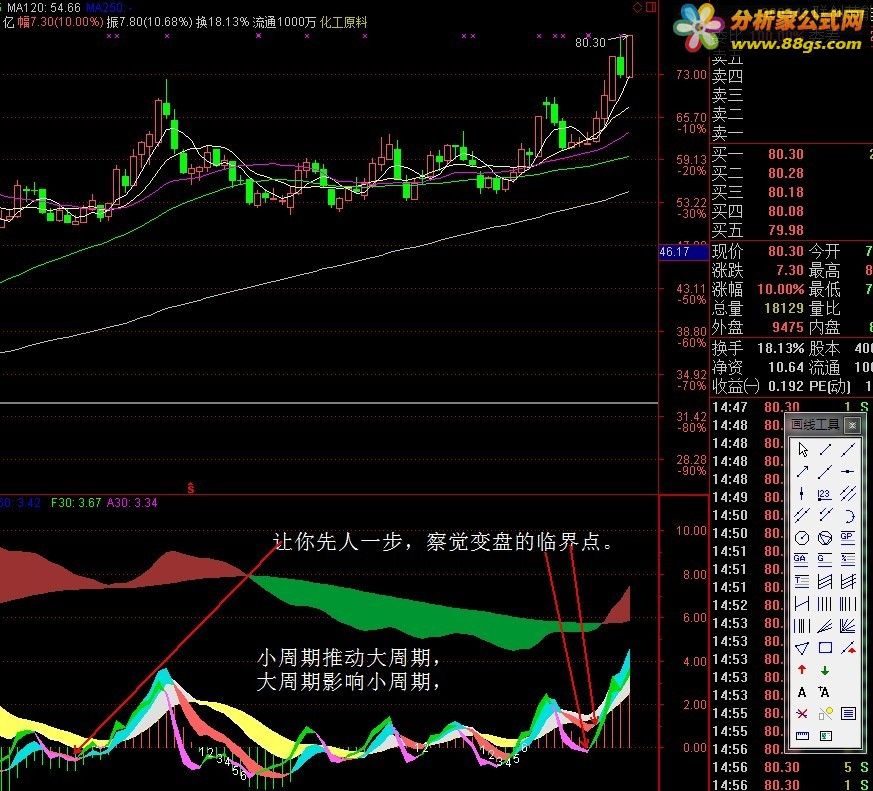Select the horizontal price line tool

(848, 471)
